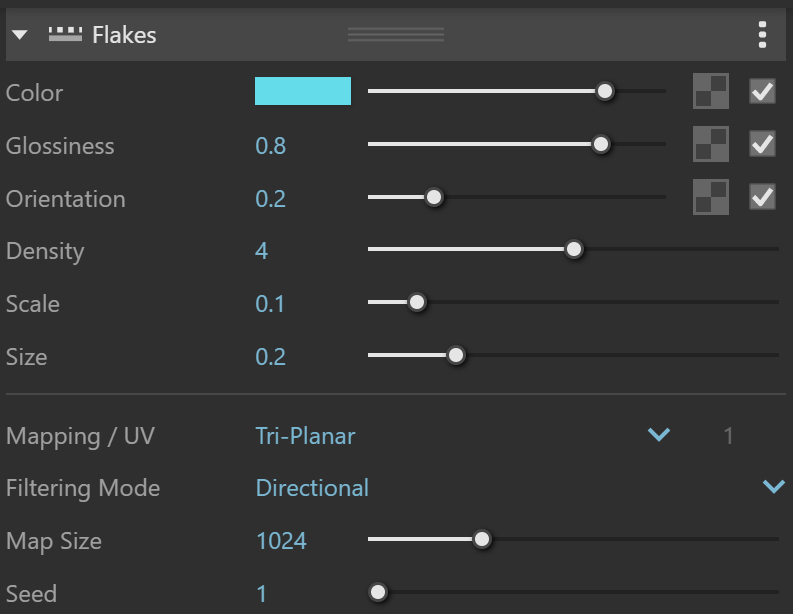Click the Glossiness value 0.8 field
The width and height of the screenshot is (793, 614).
(270, 146)
